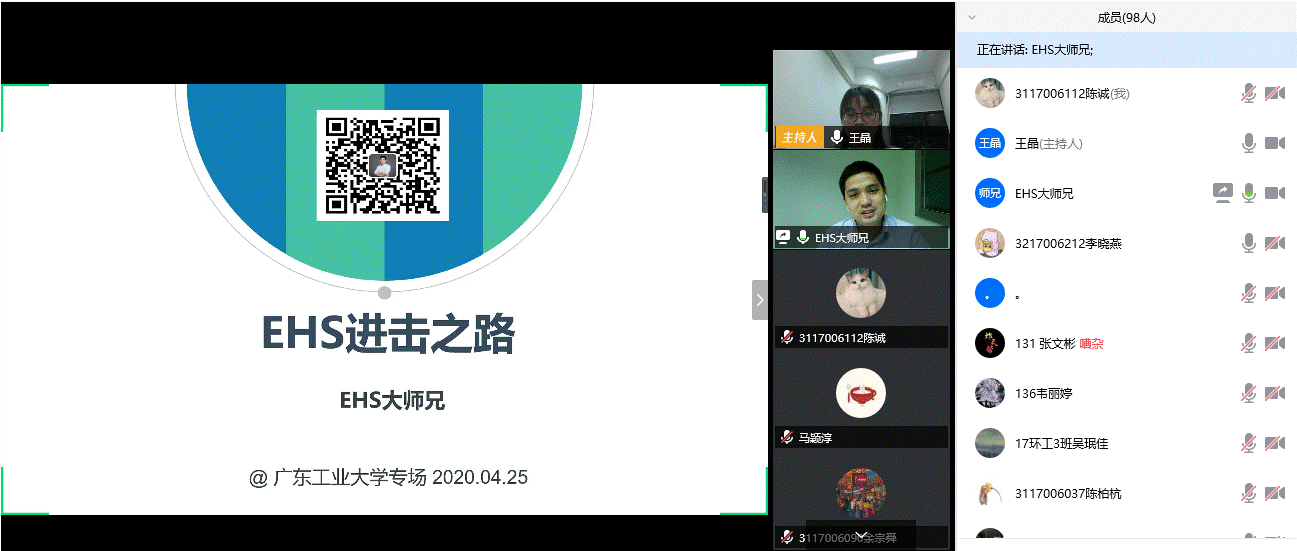Click the name 136韦丽婷
1297x551 pixels.
[1043, 393]
